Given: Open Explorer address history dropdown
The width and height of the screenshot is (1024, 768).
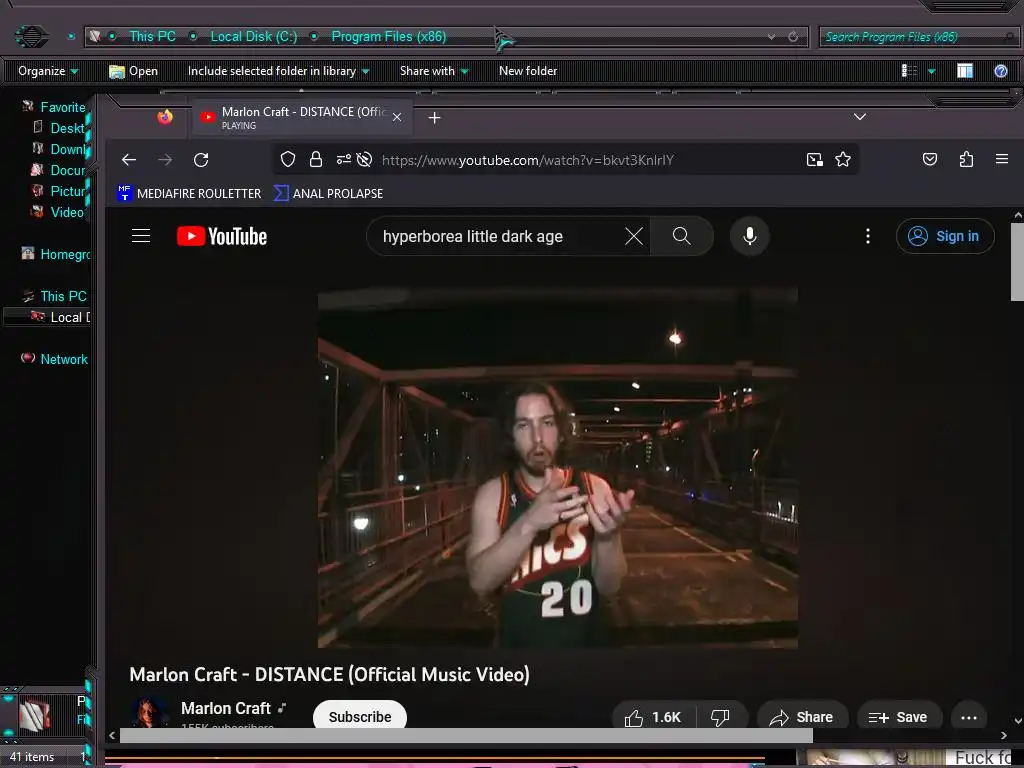Looking at the screenshot, I should [771, 37].
